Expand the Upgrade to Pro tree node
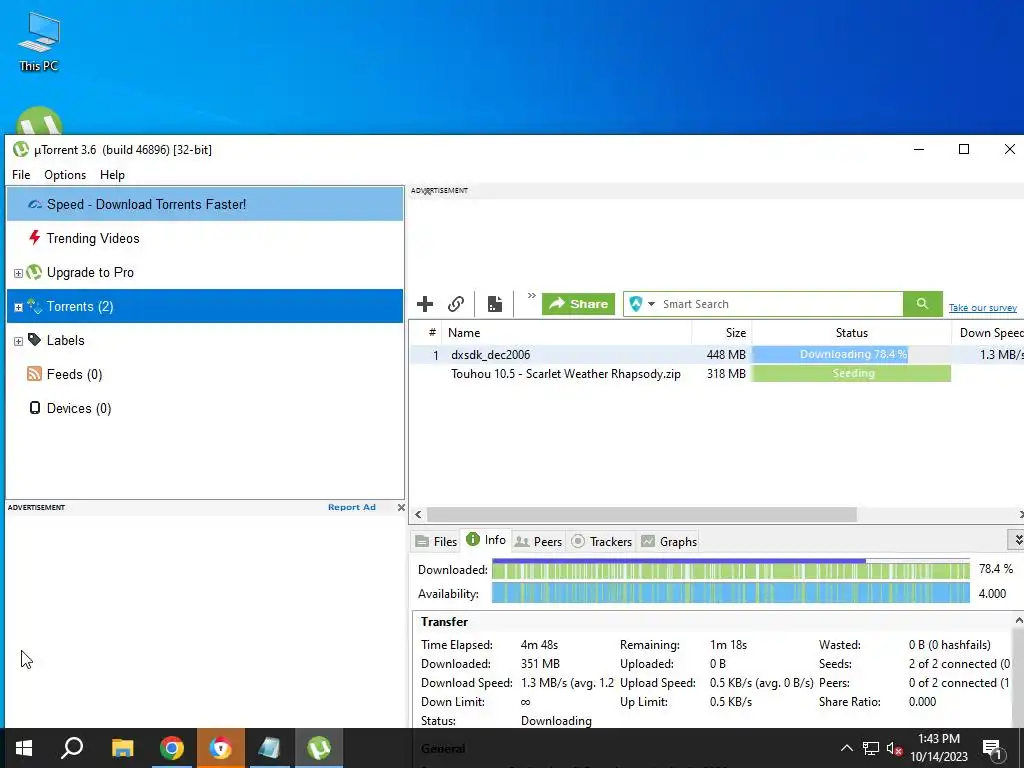The width and height of the screenshot is (1024, 768). click(x=18, y=273)
